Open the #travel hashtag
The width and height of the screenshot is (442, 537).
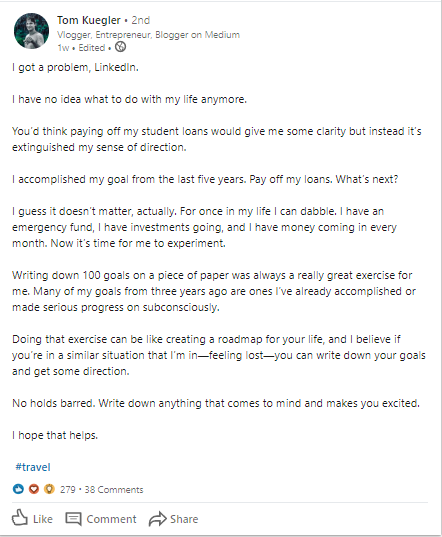pos(33,467)
